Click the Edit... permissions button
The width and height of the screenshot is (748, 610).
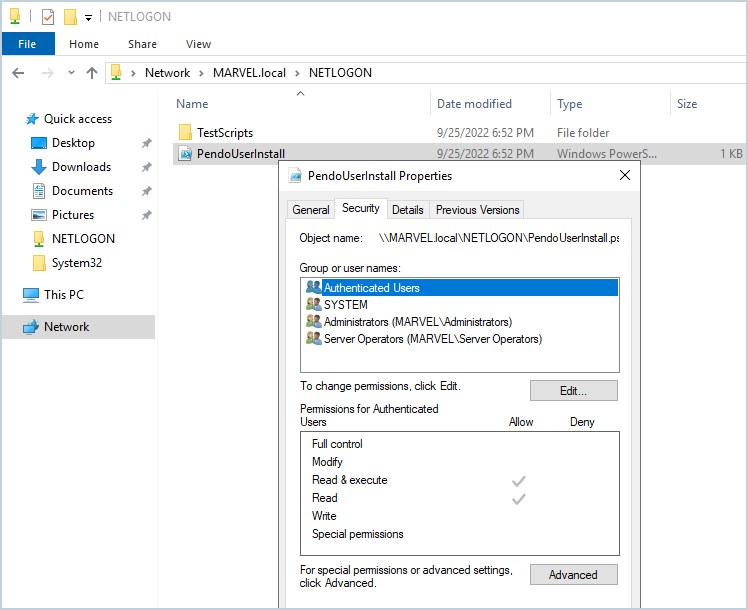573,391
